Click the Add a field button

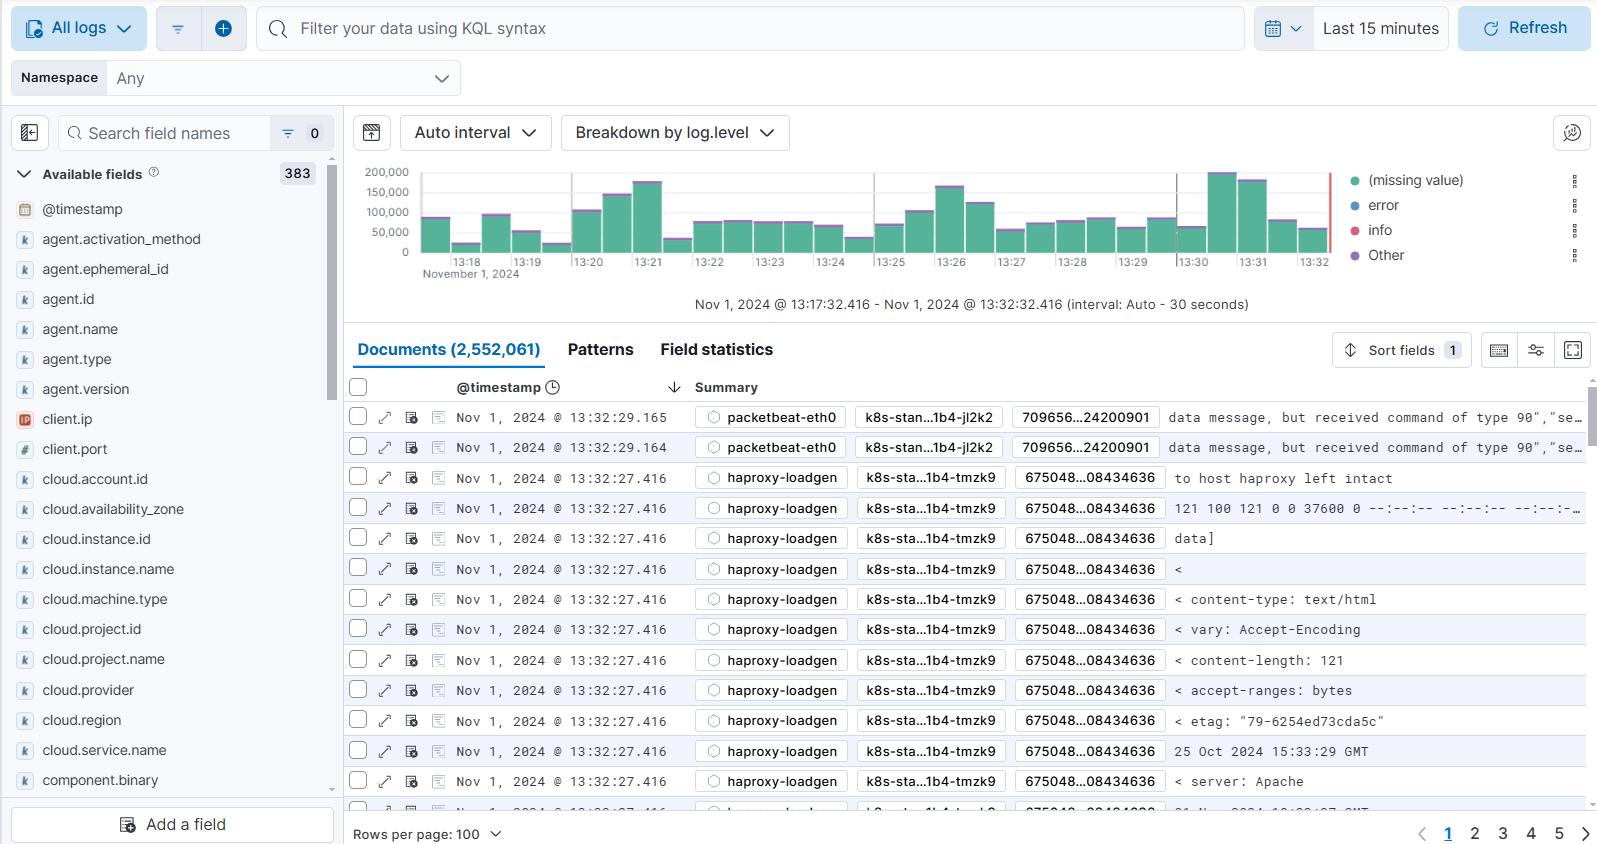[x=172, y=825]
